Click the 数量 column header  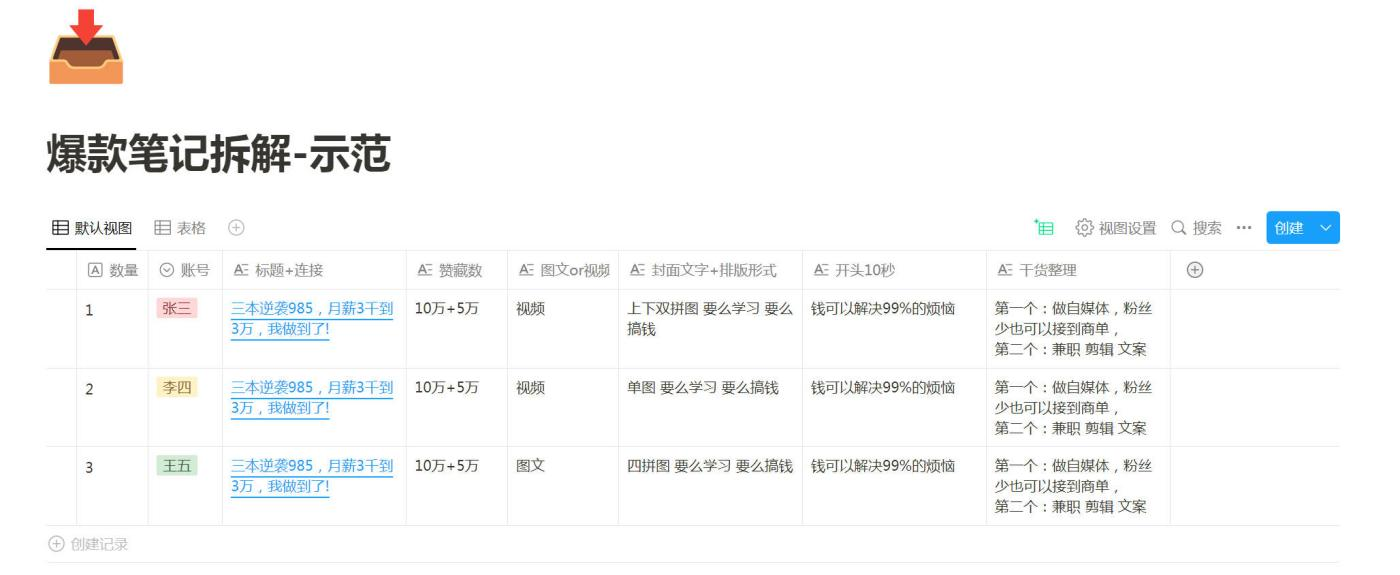tap(112, 270)
